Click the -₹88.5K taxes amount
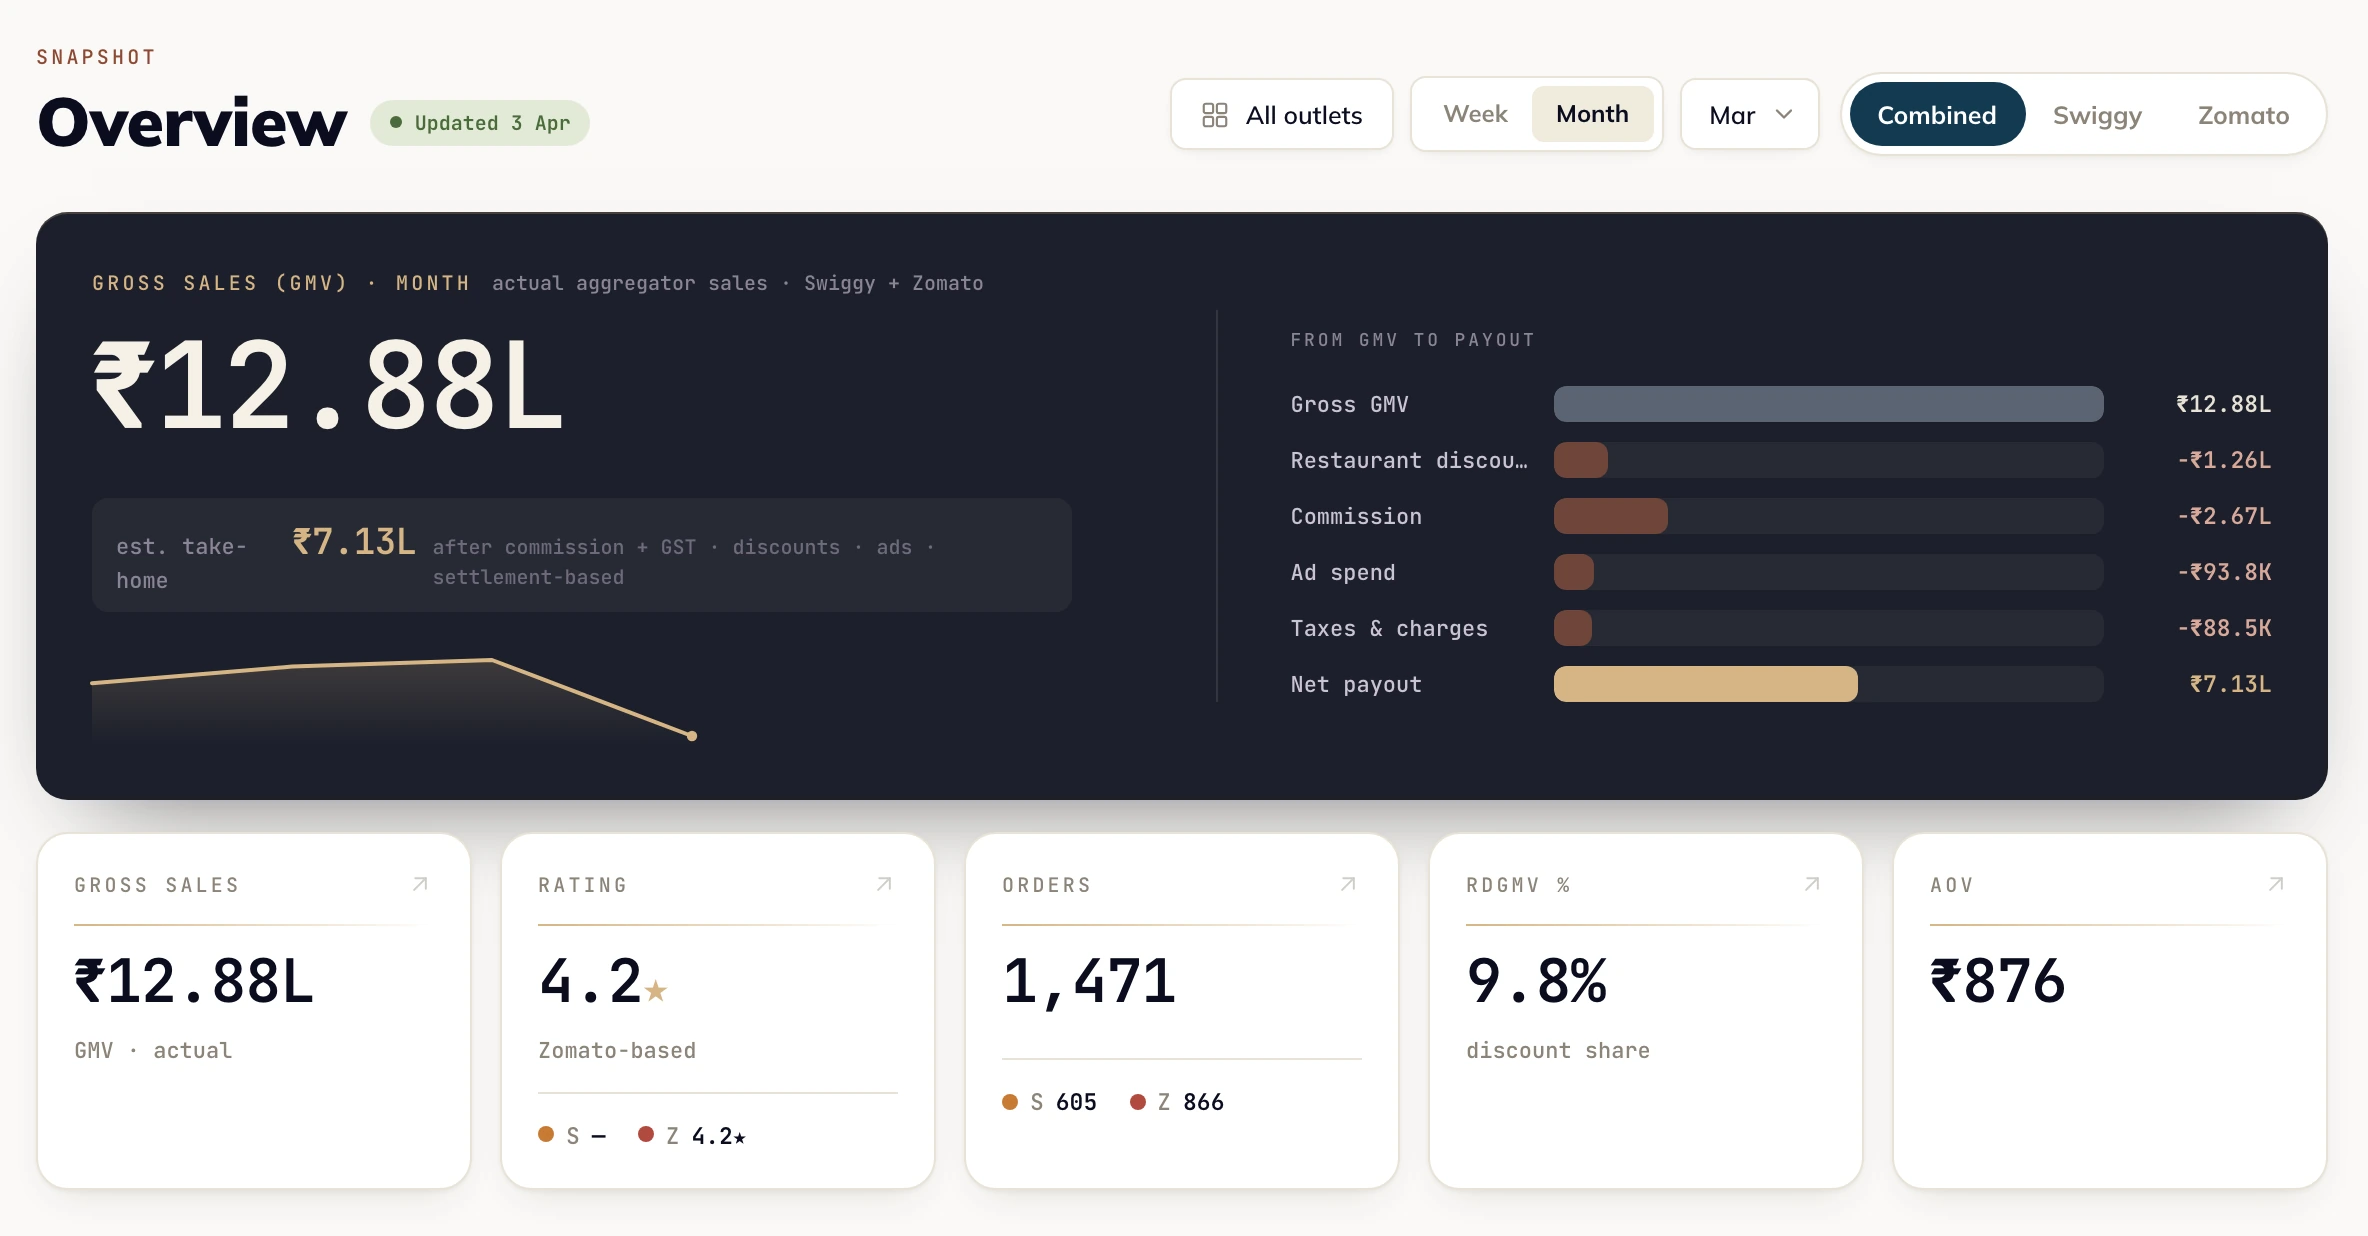 coord(2225,628)
